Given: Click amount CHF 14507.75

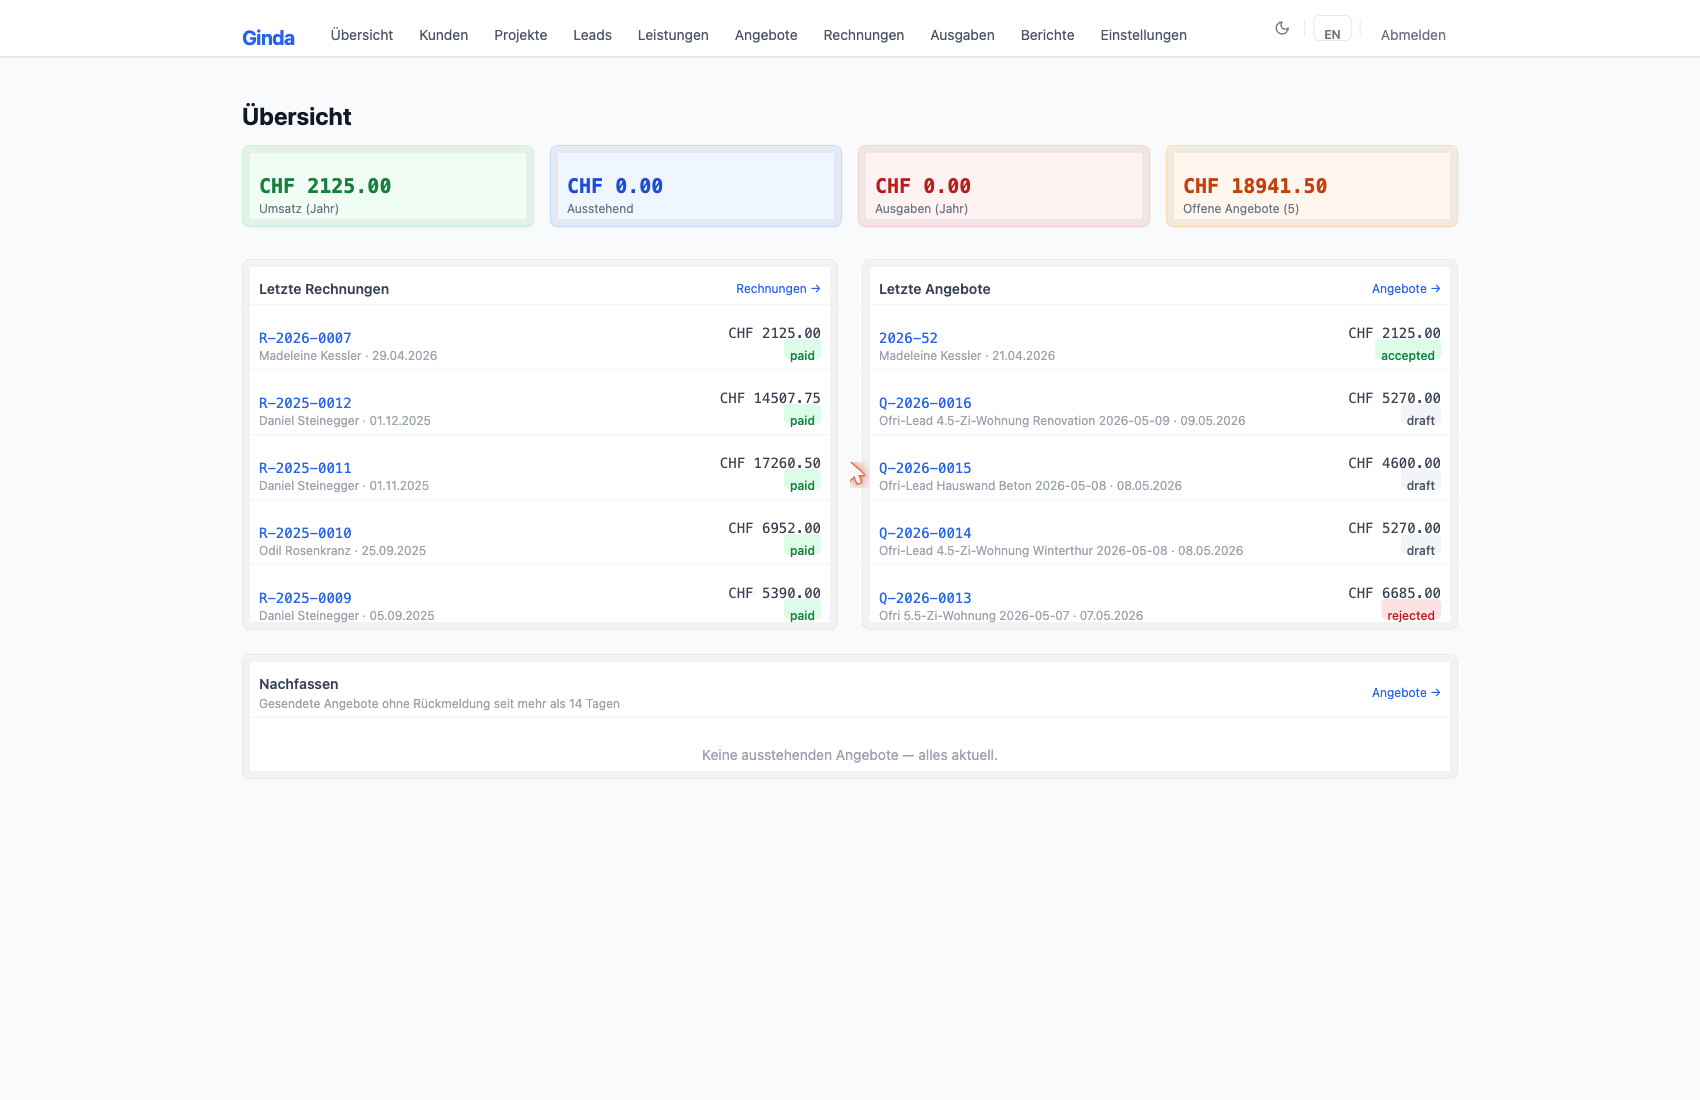Looking at the screenshot, I should pos(770,398).
